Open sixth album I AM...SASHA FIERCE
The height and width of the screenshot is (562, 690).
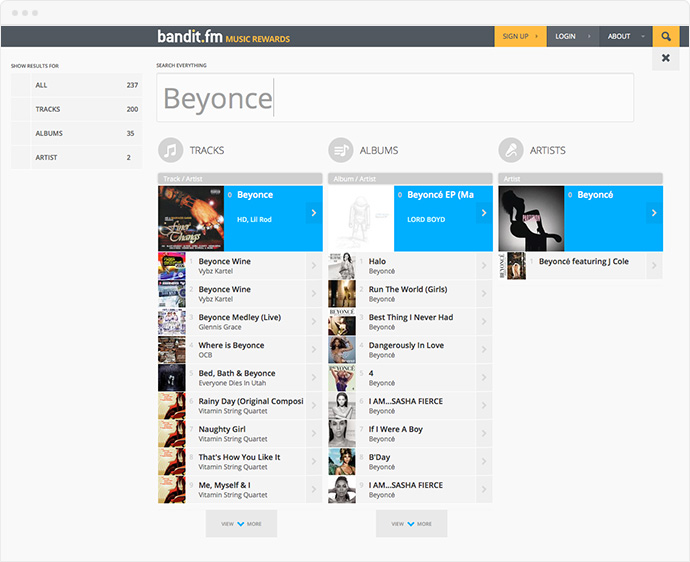point(410,406)
